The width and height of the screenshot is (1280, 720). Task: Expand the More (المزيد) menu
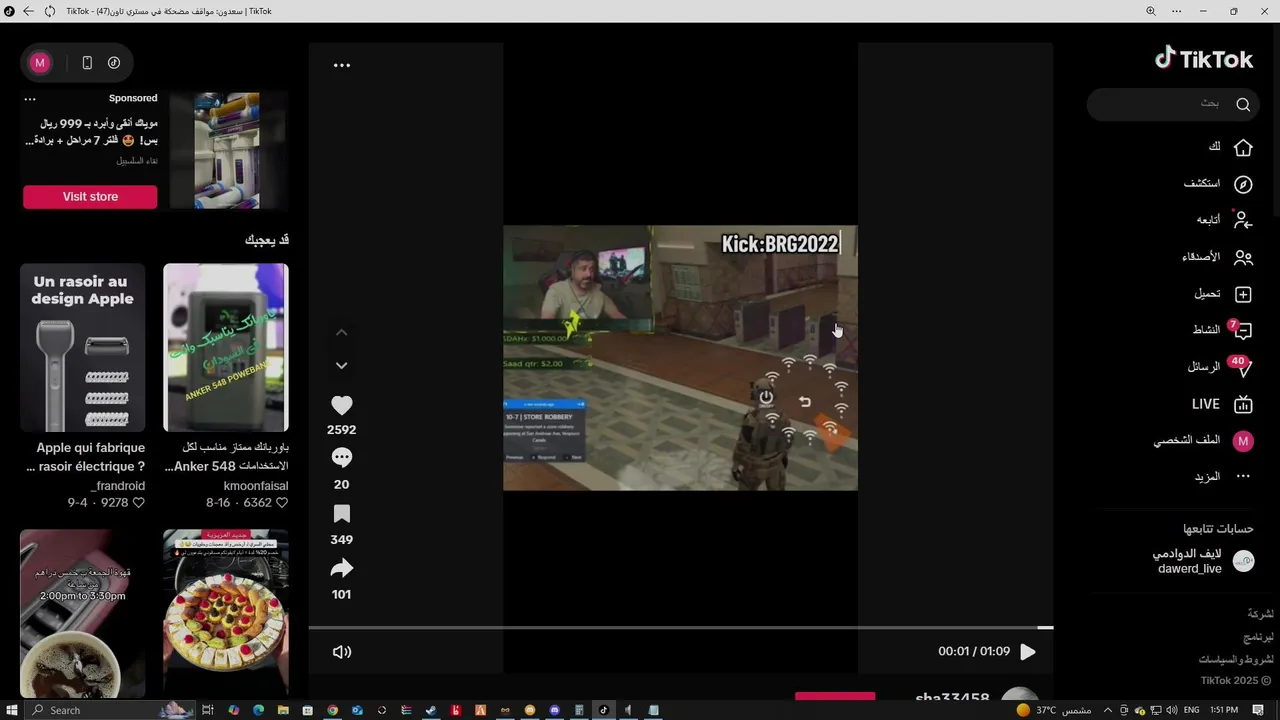click(1223, 477)
